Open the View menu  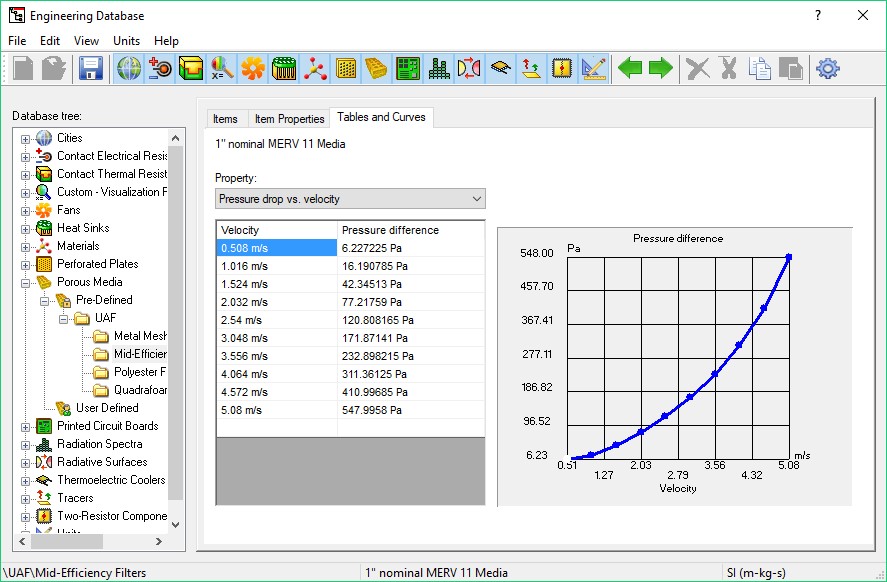click(x=86, y=41)
